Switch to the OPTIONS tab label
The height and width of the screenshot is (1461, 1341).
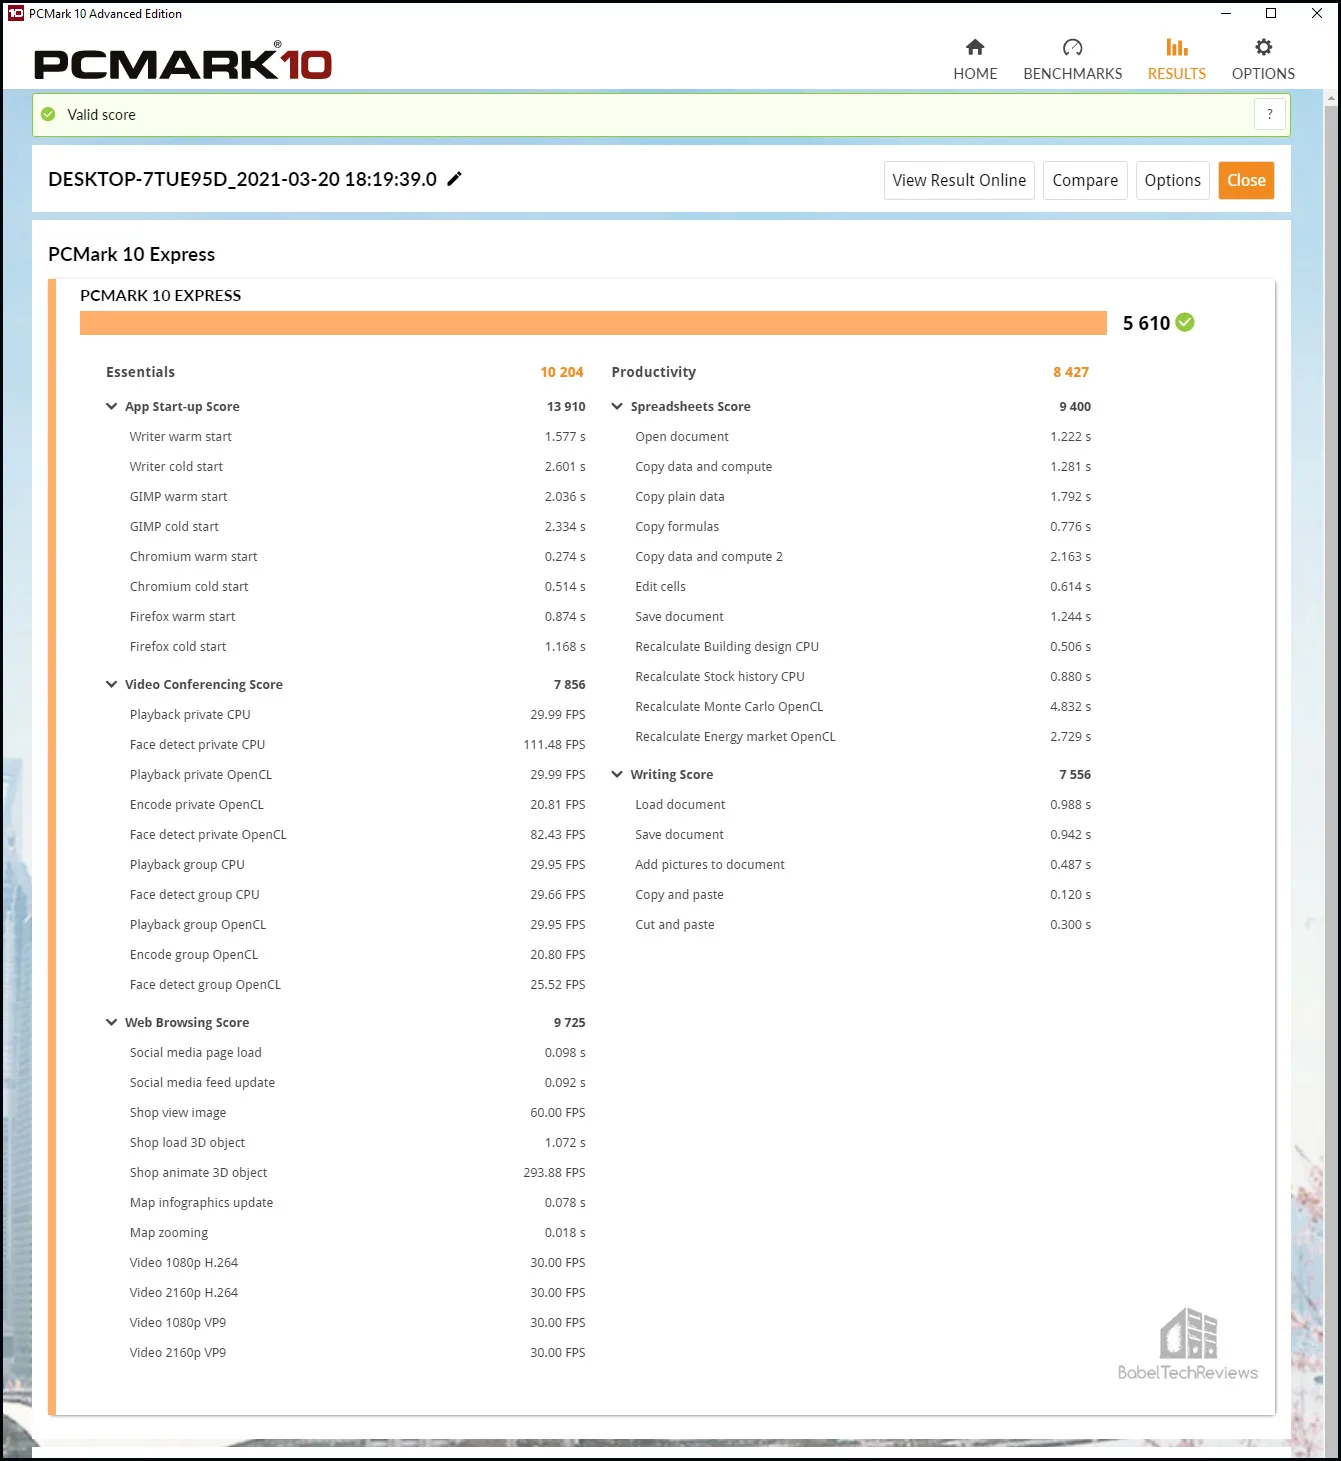coord(1263,74)
